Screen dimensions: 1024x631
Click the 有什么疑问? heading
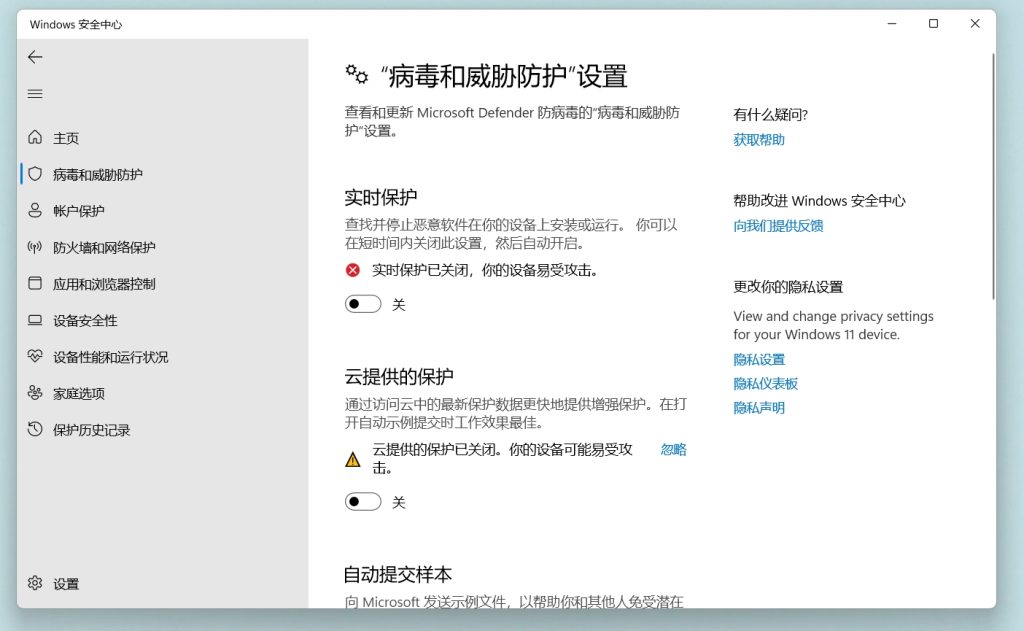point(771,115)
